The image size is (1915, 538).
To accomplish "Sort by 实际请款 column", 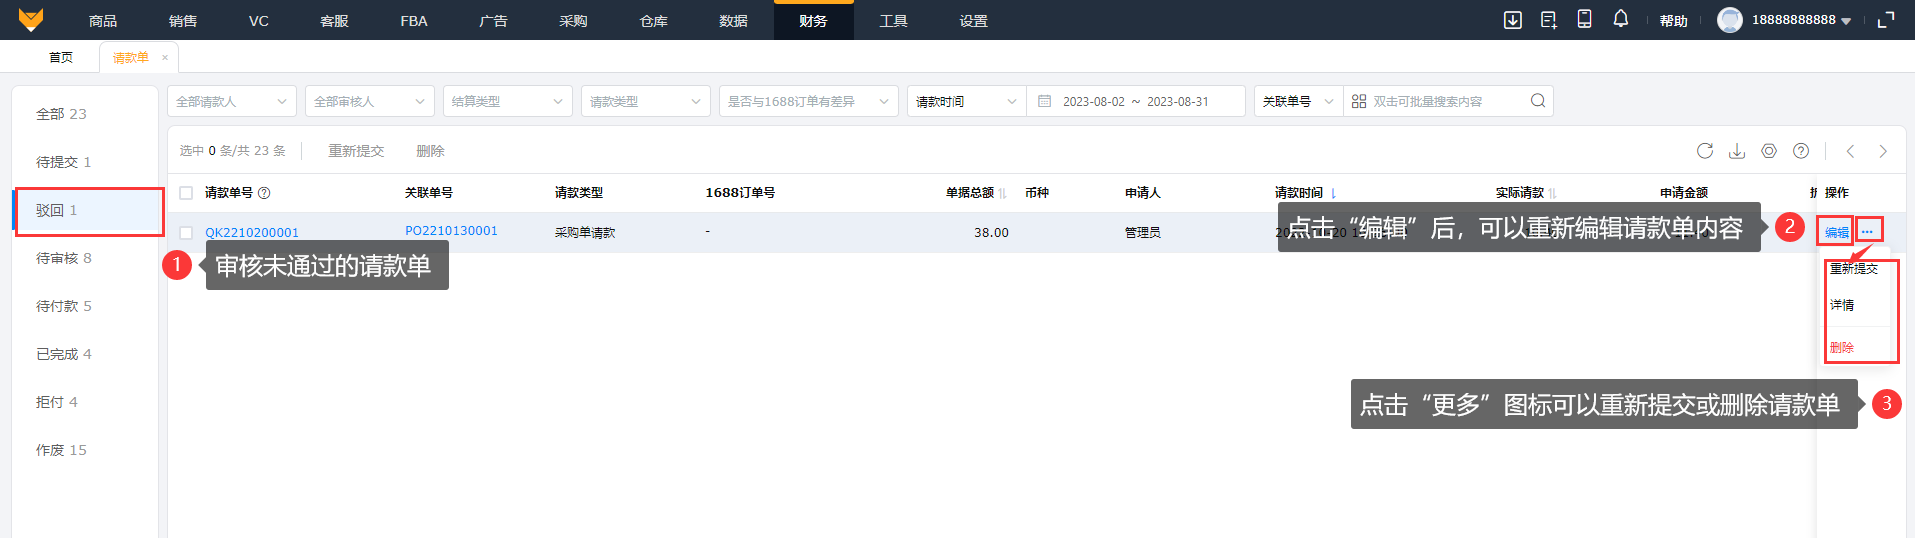I will pyautogui.click(x=1553, y=193).
